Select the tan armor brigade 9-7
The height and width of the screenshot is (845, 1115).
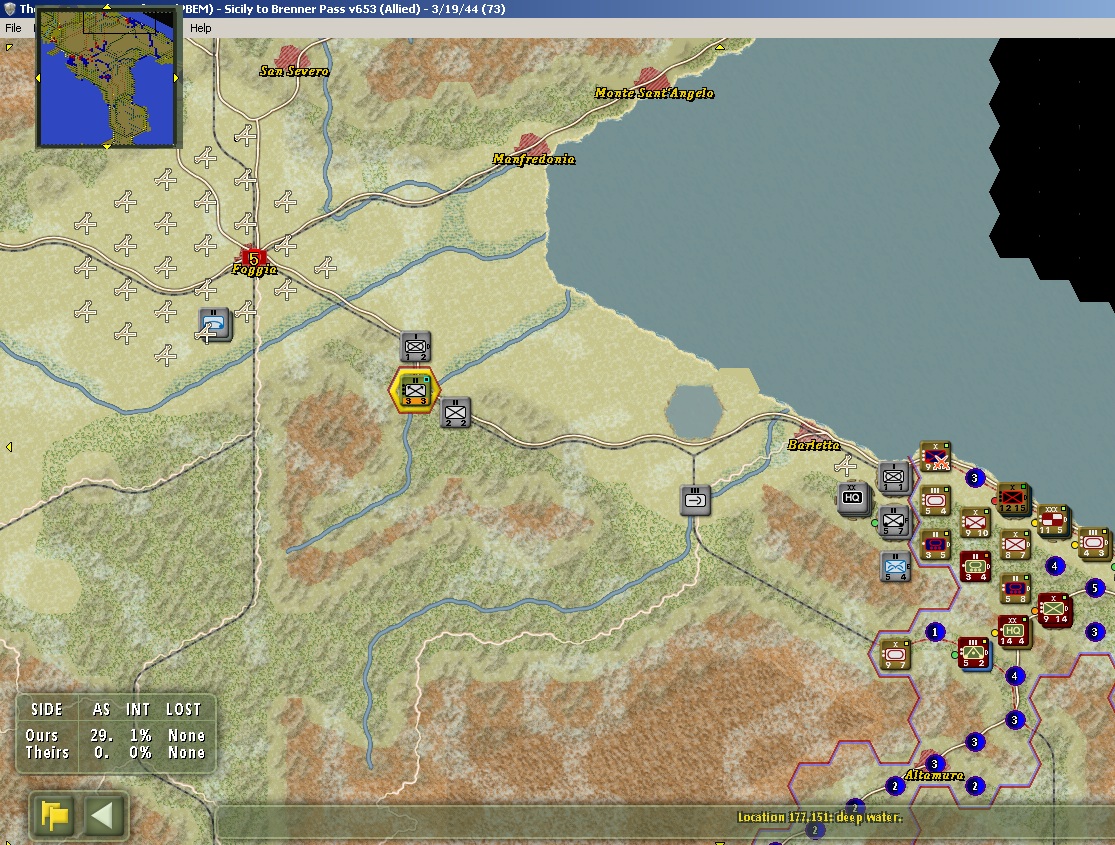(895, 655)
